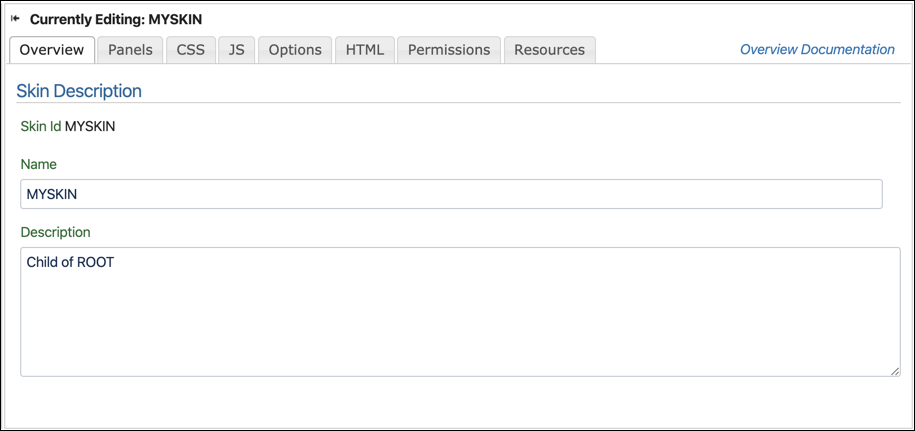Switch to the HTML tab

pos(365,50)
